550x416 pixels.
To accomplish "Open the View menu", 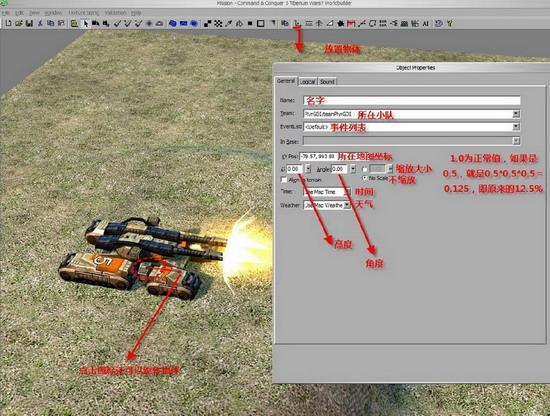I will [x=34, y=13].
